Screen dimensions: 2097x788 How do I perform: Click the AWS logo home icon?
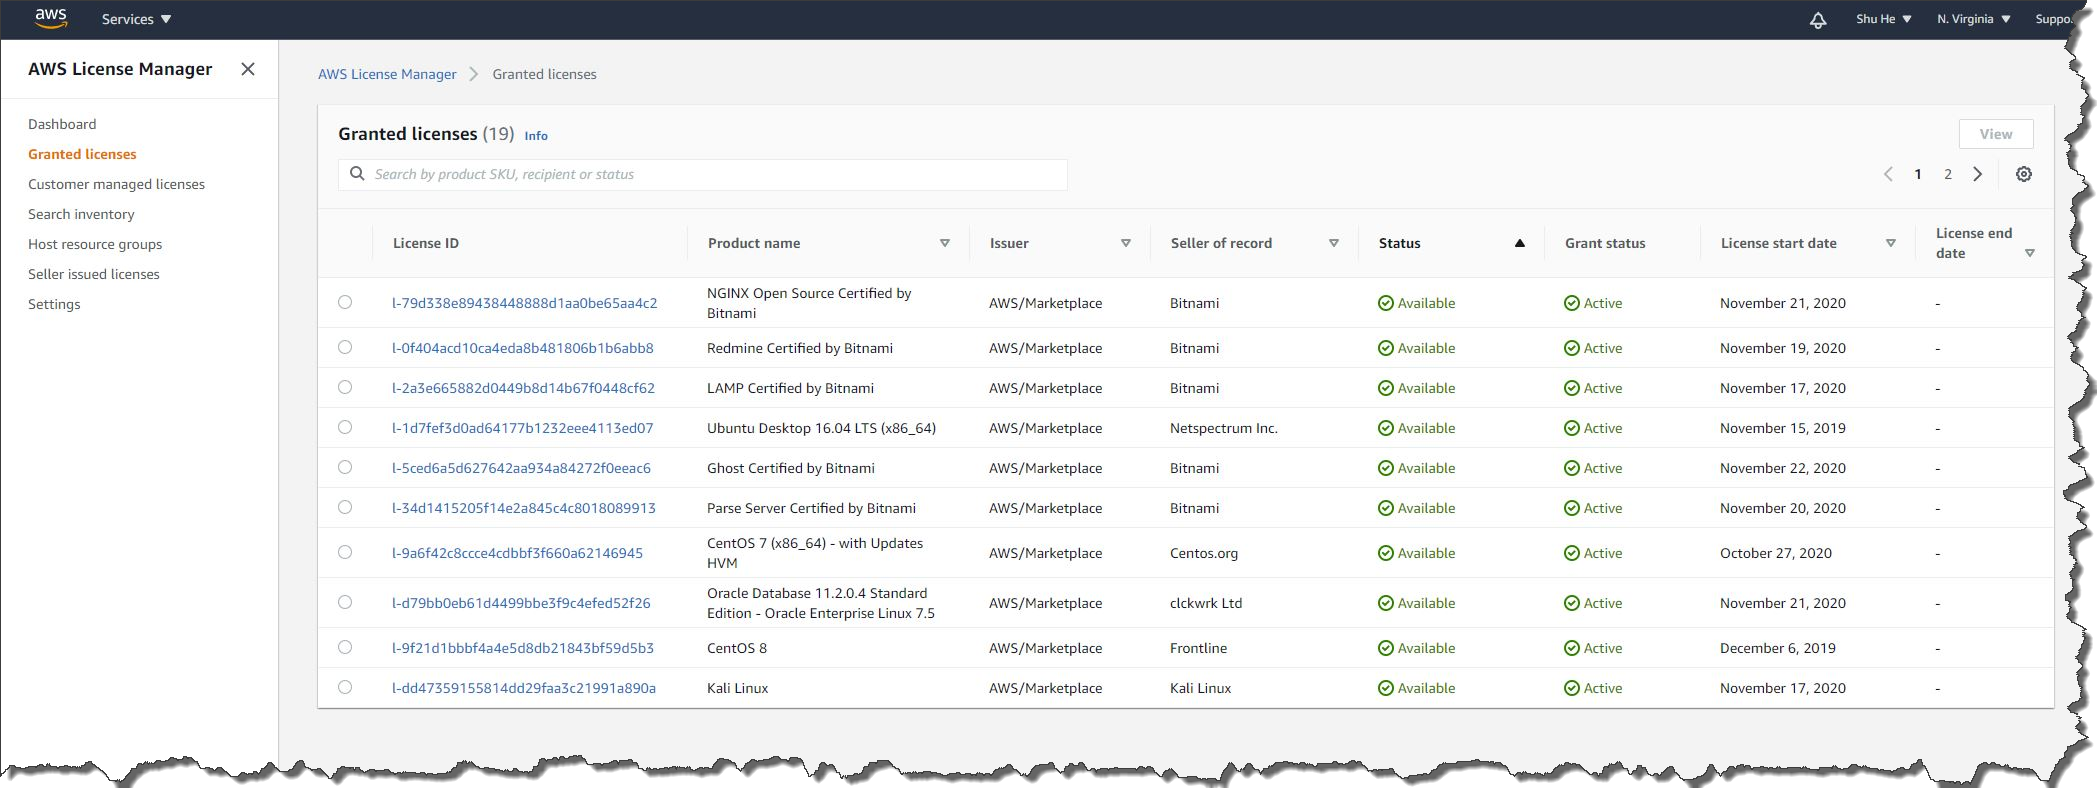click(50, 18)
